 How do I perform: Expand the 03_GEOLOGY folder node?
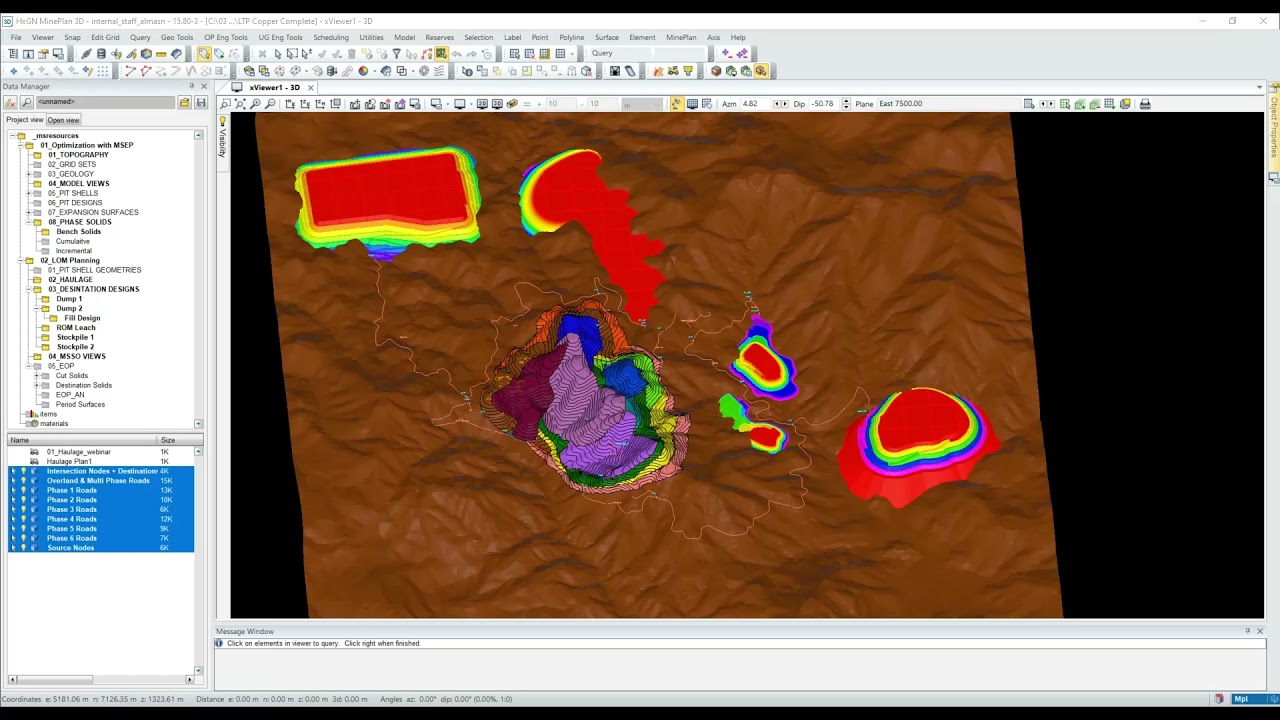pyautogui.click(x=29, y=174)
